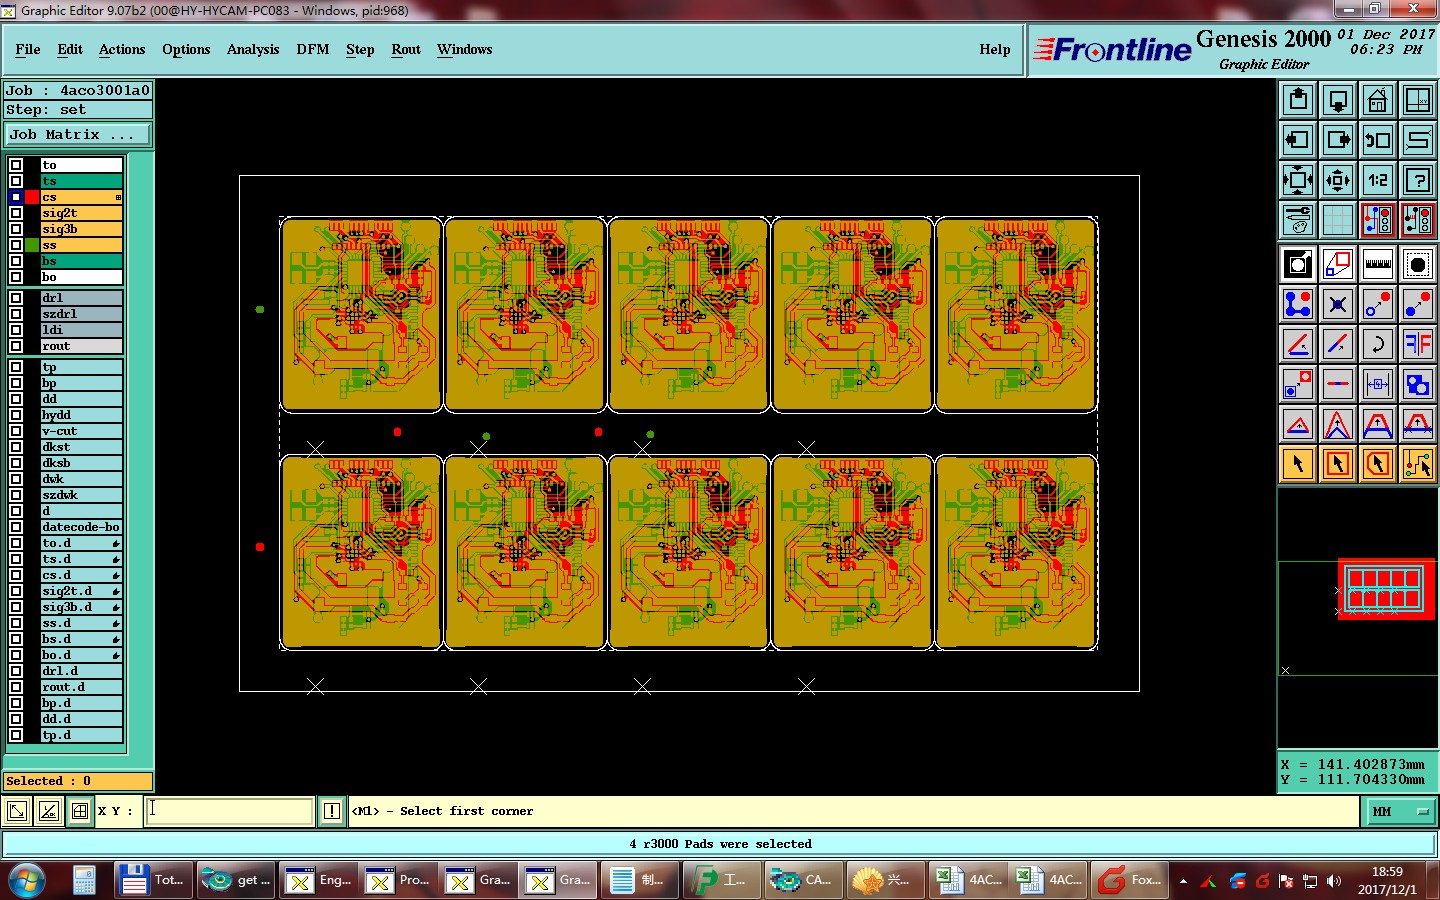The image size is (1440, 900).
Task: Select the dotted-square black pad tool
Action: click(x=1418, y=264)
